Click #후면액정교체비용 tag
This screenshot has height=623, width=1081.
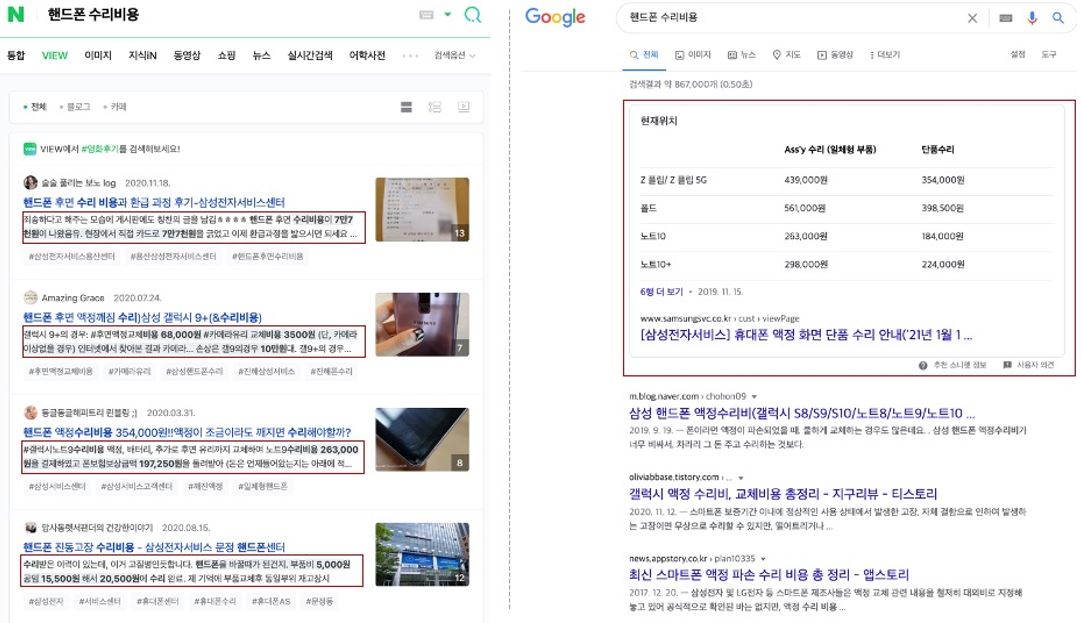pos(61,371)
